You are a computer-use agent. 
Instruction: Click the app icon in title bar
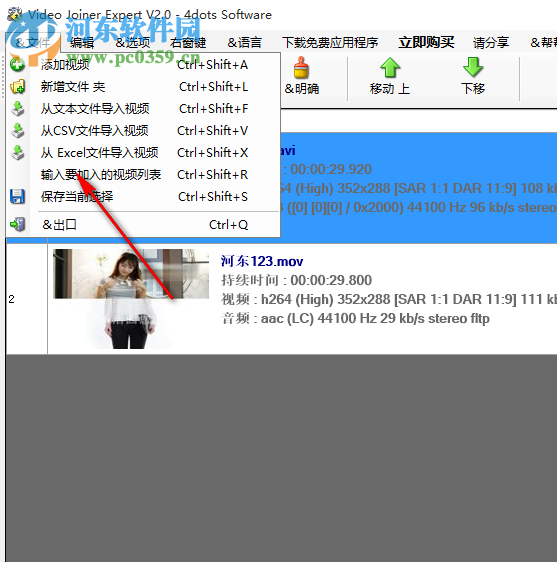(14, 14)
